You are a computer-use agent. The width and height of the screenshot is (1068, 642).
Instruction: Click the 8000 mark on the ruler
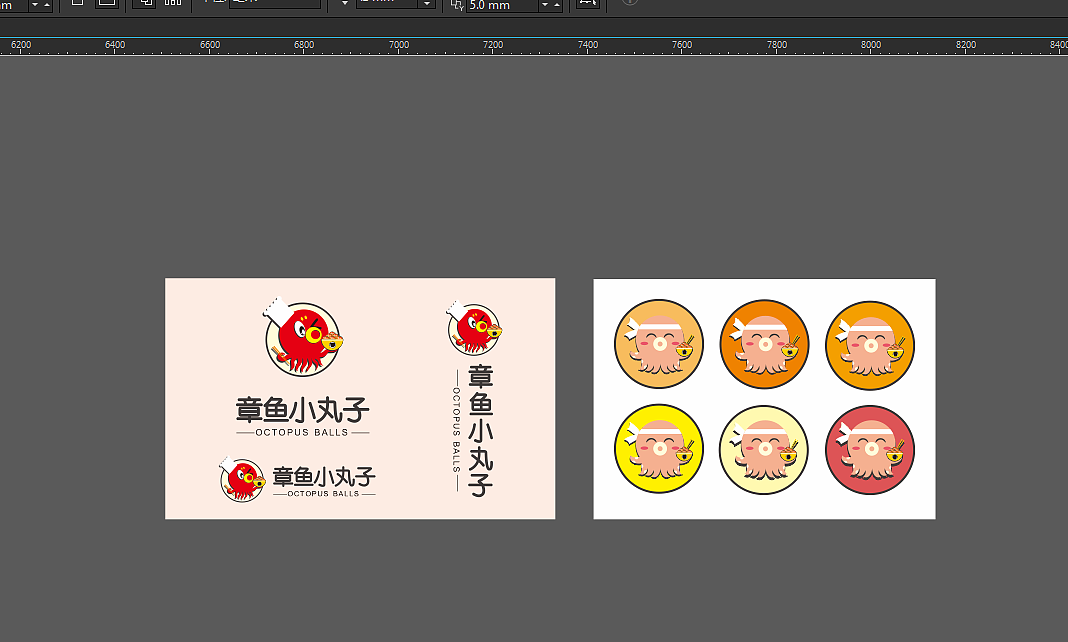pyautogui.click(x=871, y=45)
